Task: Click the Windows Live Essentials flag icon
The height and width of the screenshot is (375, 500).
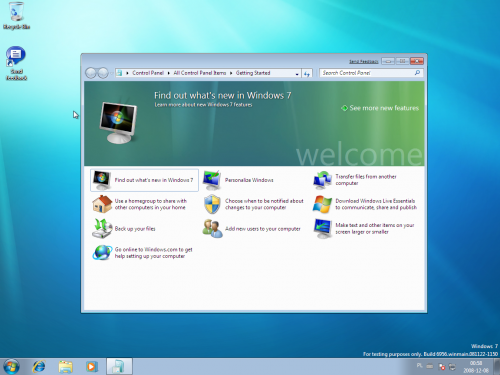Action: 322,204
